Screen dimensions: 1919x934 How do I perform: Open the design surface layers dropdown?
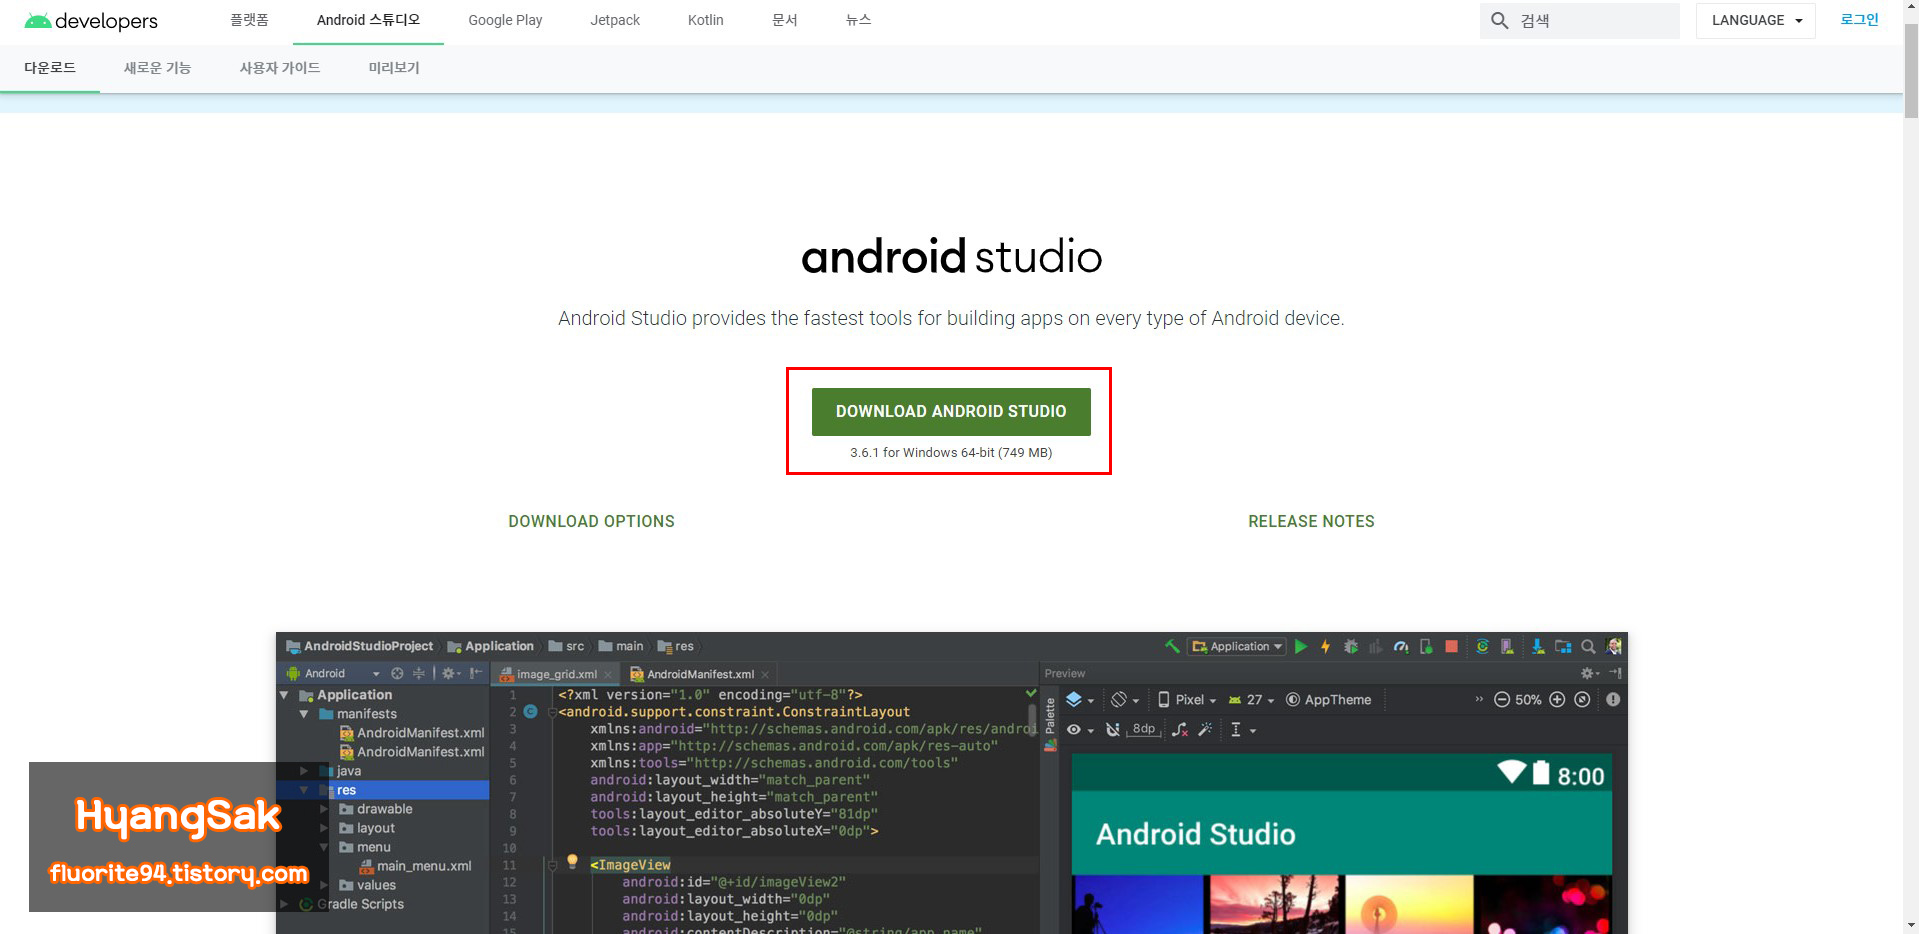click(1080, 700)
